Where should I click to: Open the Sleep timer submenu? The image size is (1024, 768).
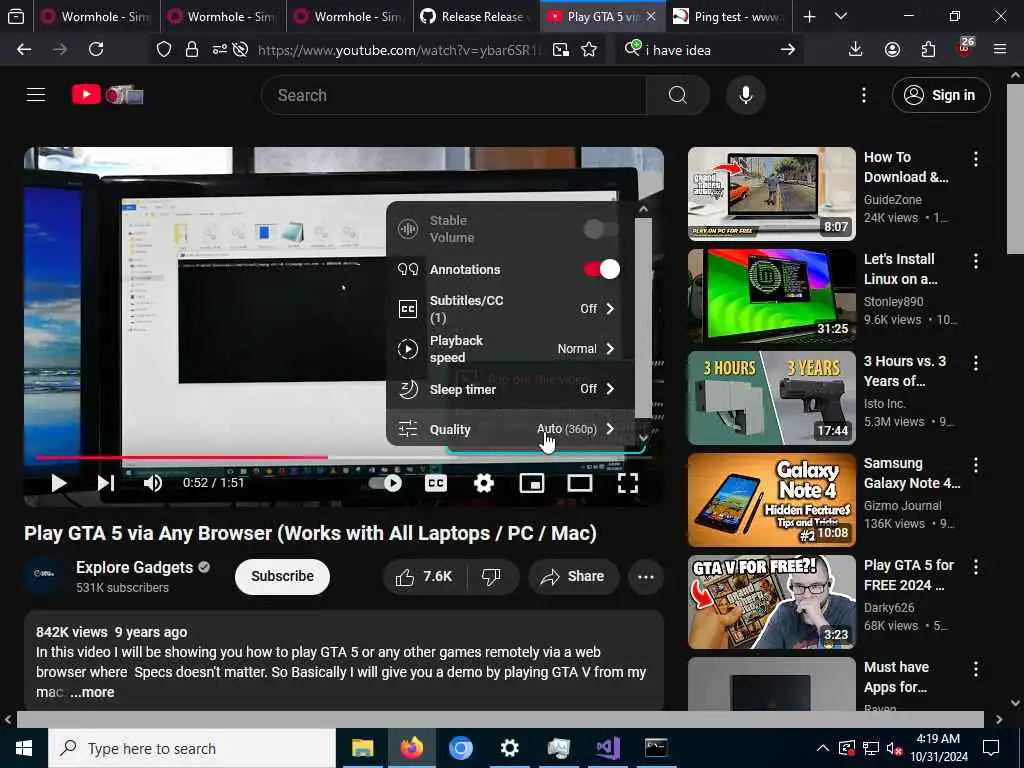[510, 389]
